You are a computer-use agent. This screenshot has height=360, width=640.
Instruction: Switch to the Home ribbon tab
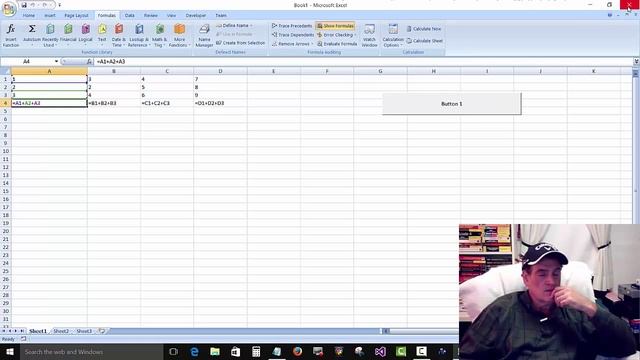point(29,16)
